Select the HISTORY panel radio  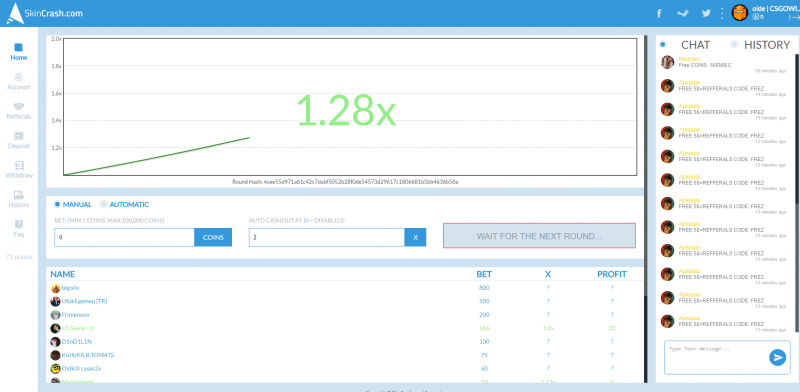click(734, 44)
